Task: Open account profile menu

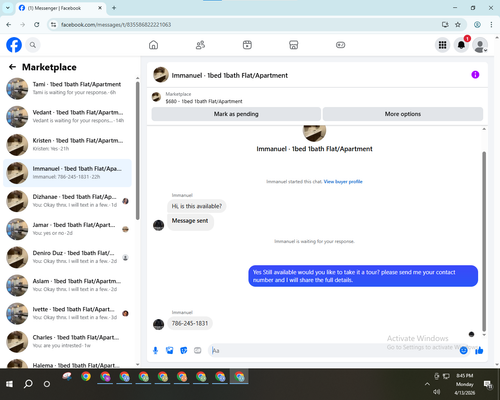Action: [480, 45]
